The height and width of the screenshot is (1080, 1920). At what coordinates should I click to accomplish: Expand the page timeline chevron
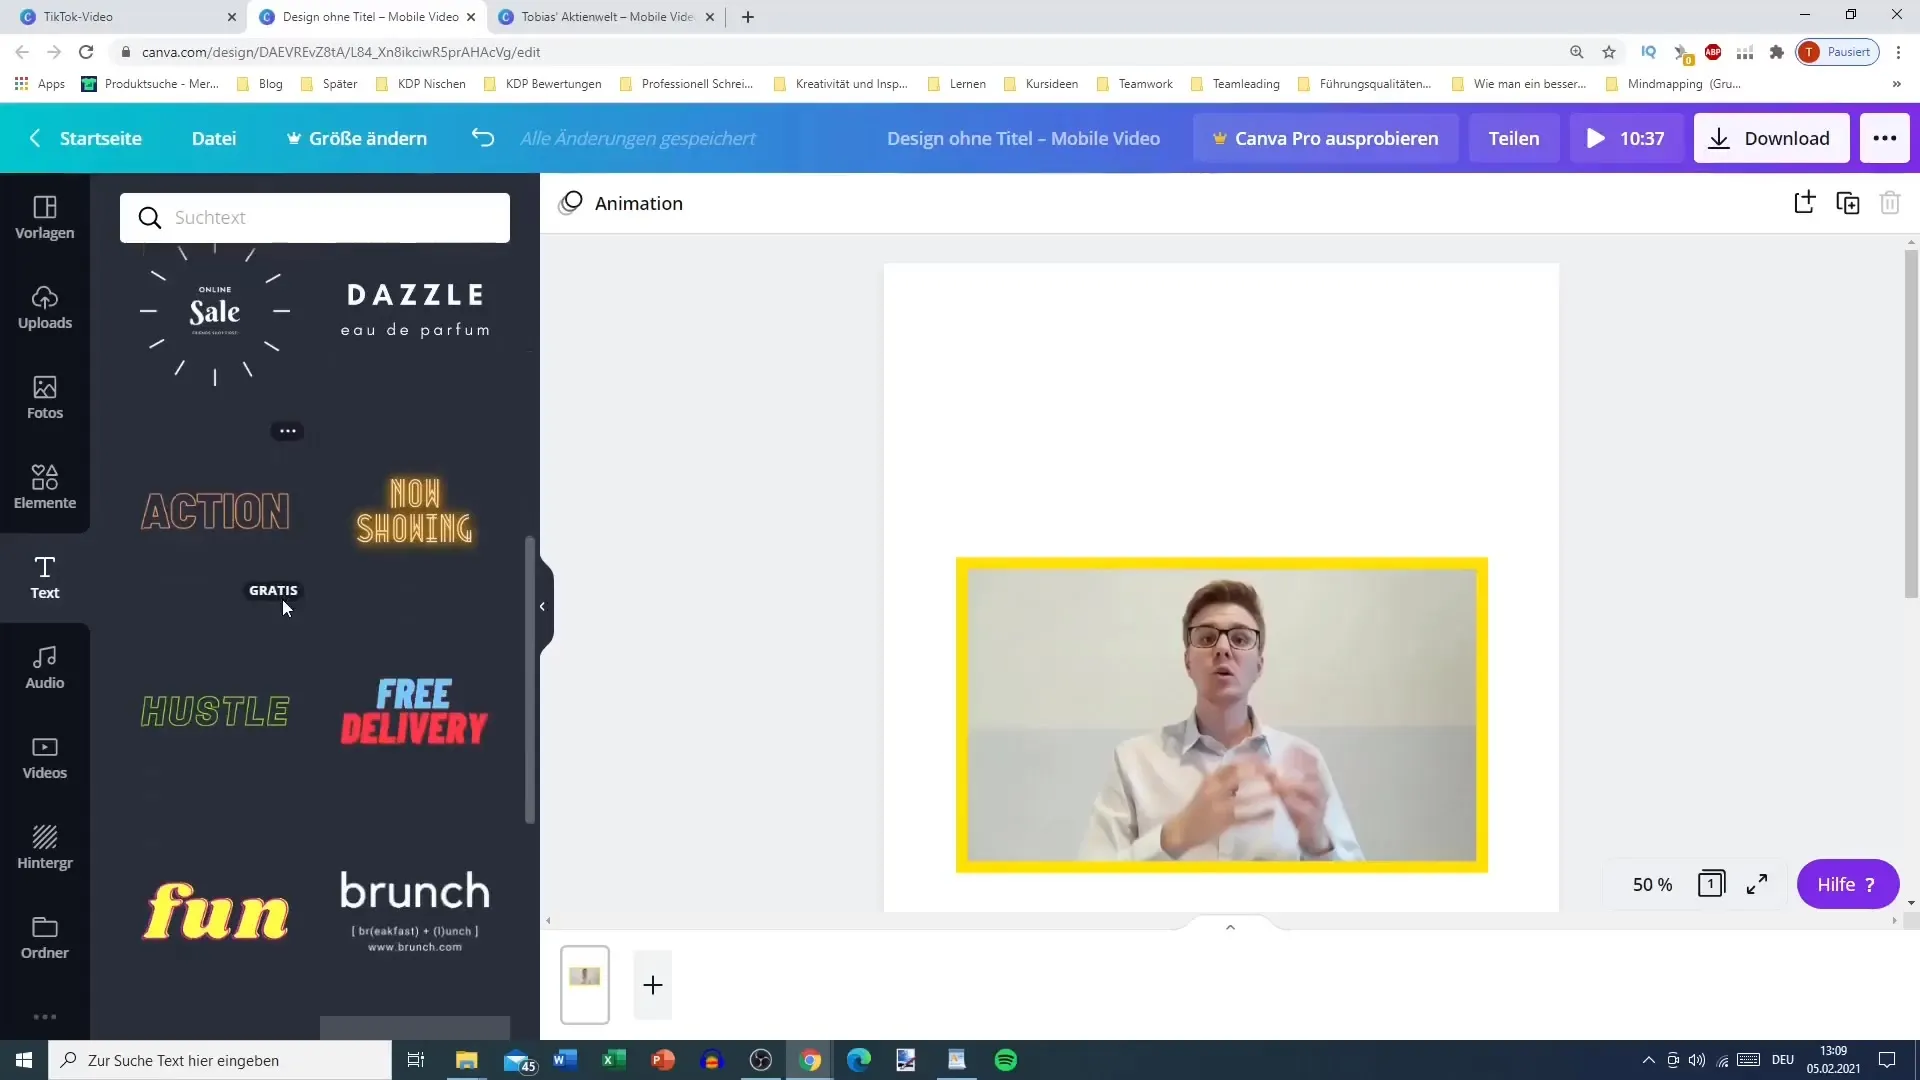(1230, 927)
